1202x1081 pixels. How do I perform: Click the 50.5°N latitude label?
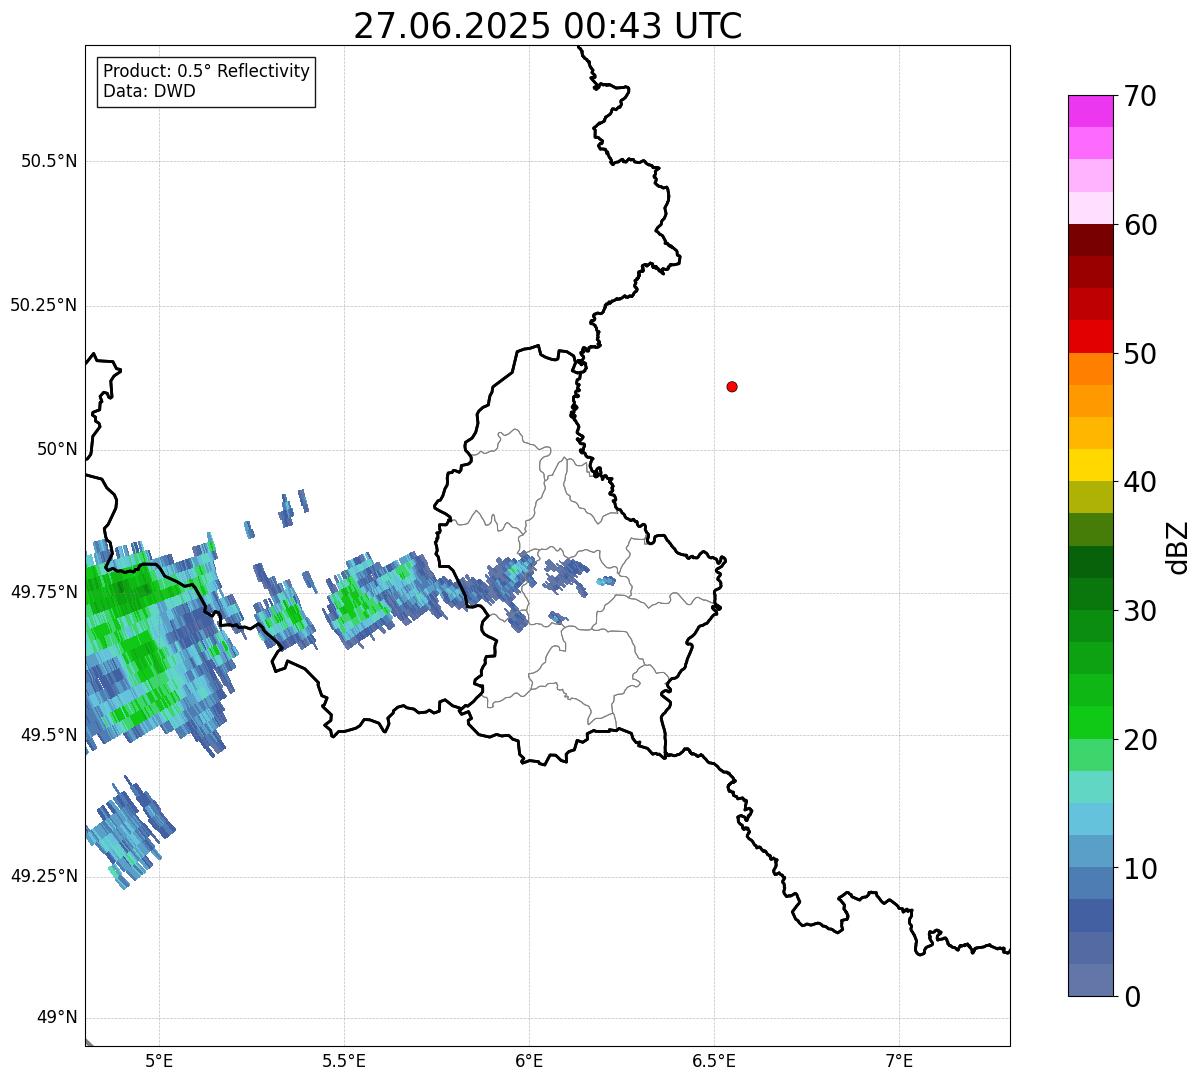point(49,161)
